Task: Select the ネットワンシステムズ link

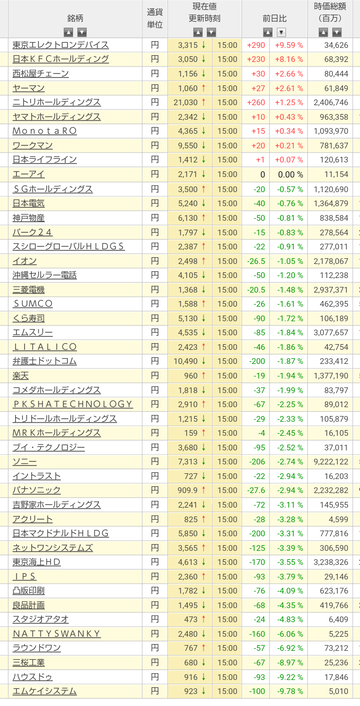Action: click(x=52, y=548)
